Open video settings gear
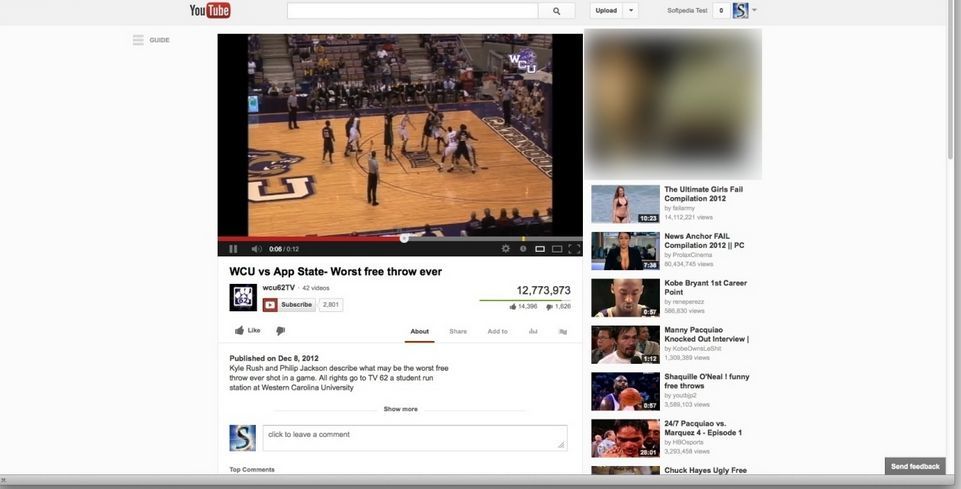The width and height of the screenshot is (961, 489). [506, 249]
